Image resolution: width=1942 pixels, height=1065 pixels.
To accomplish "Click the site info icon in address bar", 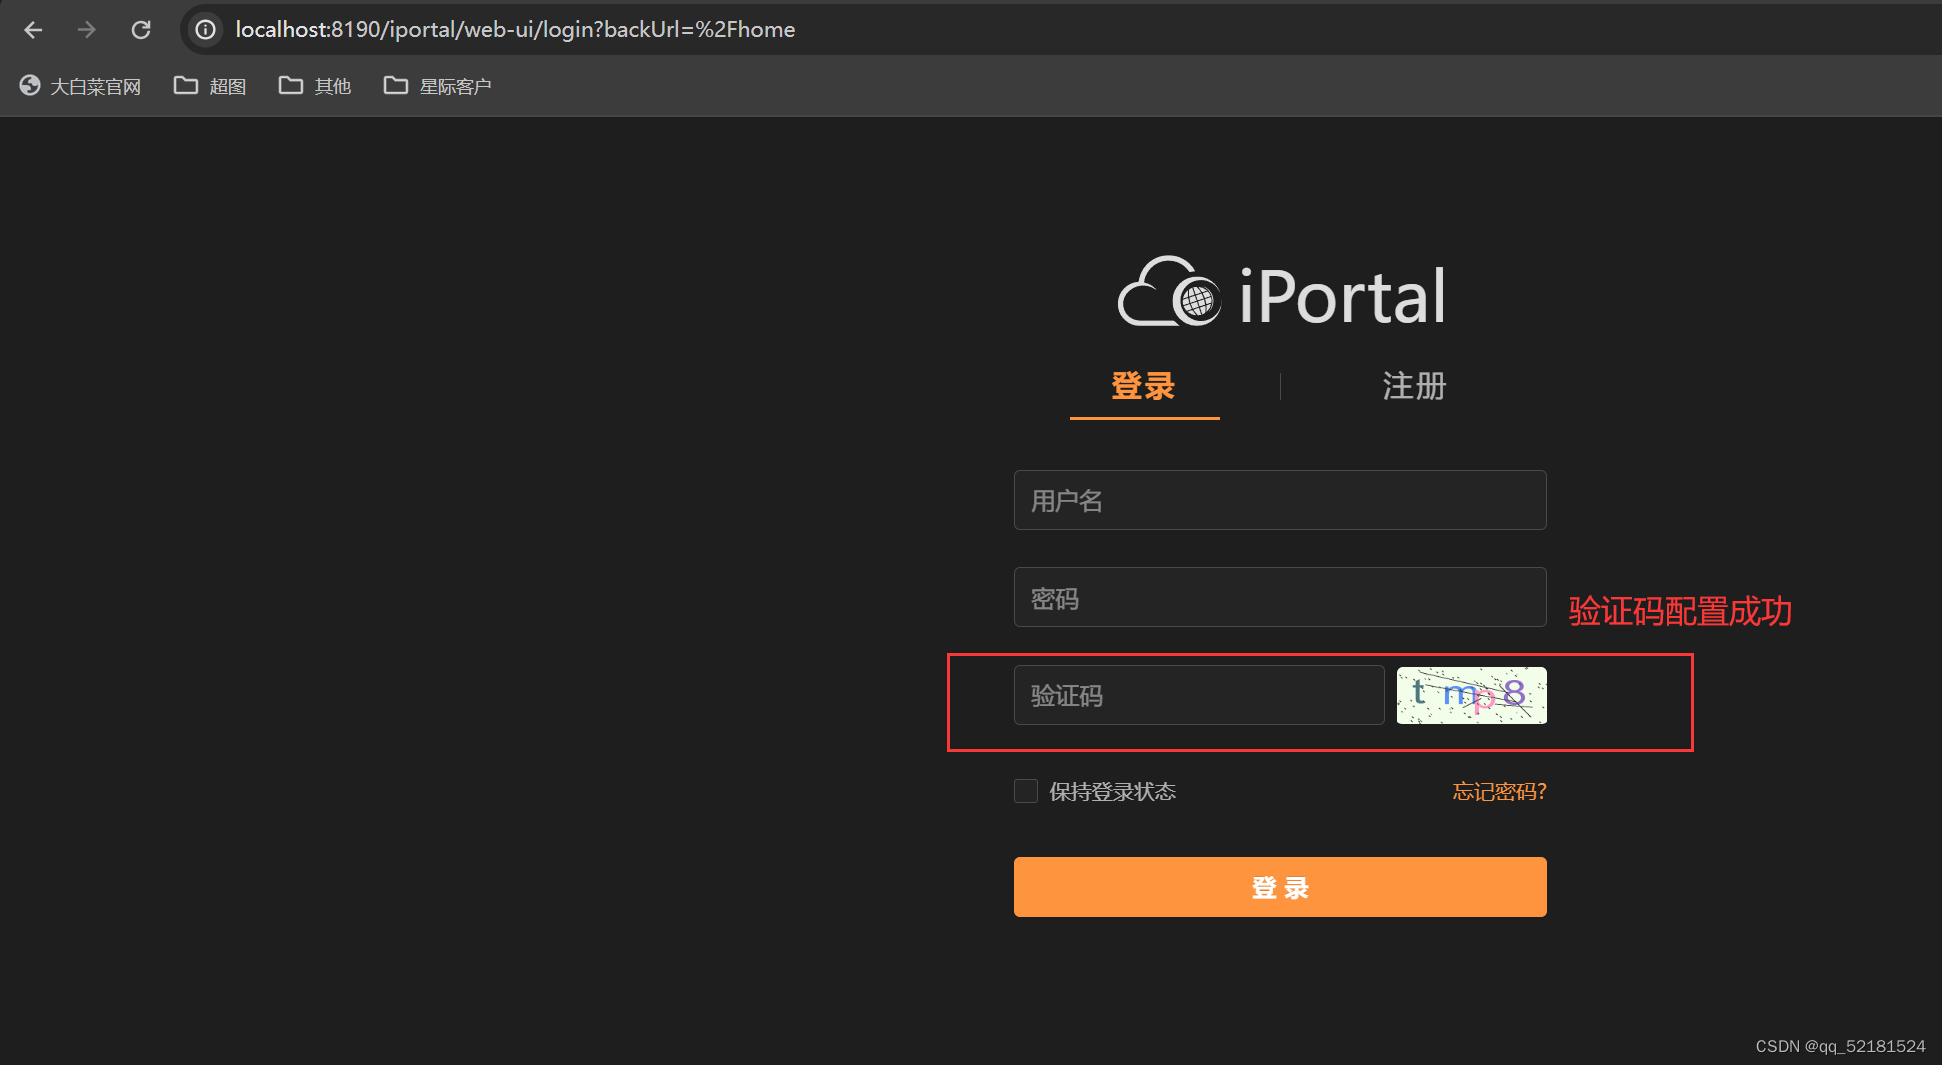I will [x=204, y=29].
